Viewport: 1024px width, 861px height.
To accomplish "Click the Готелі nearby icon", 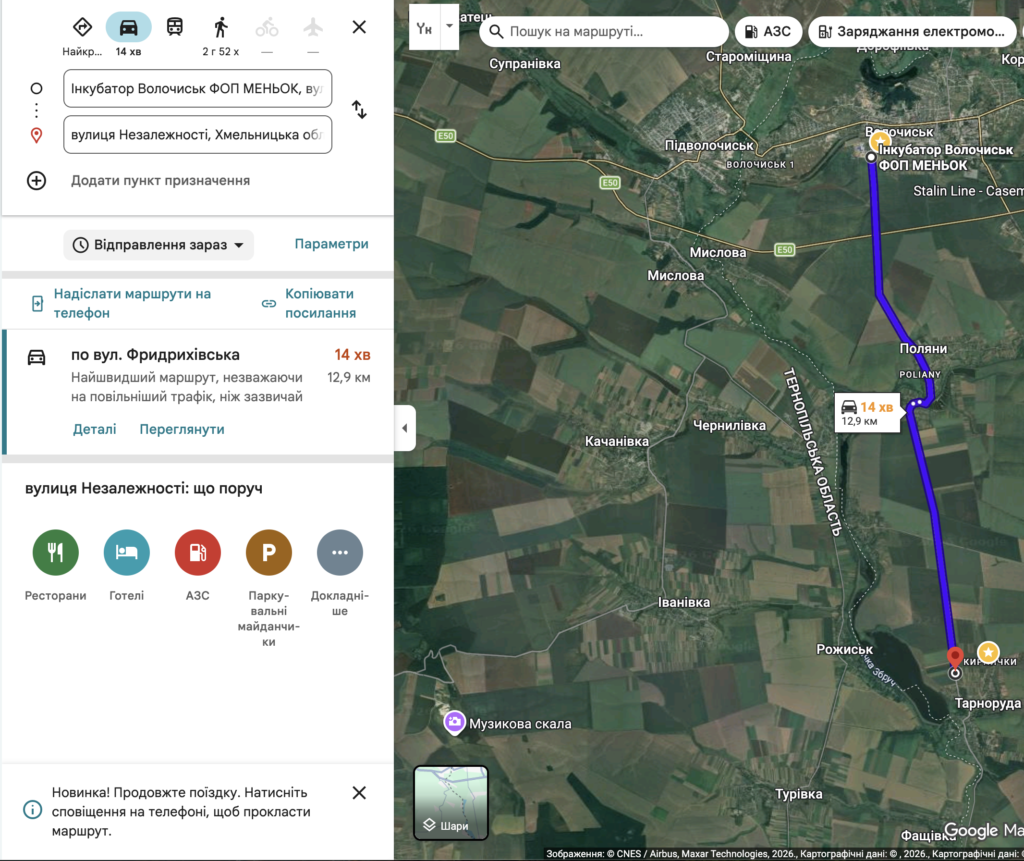I will pos(127,553).
